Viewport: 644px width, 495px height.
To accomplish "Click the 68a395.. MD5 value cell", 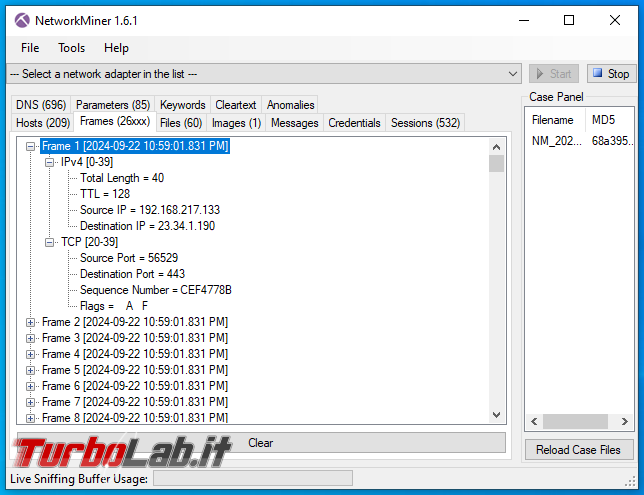I will [612, 141].
